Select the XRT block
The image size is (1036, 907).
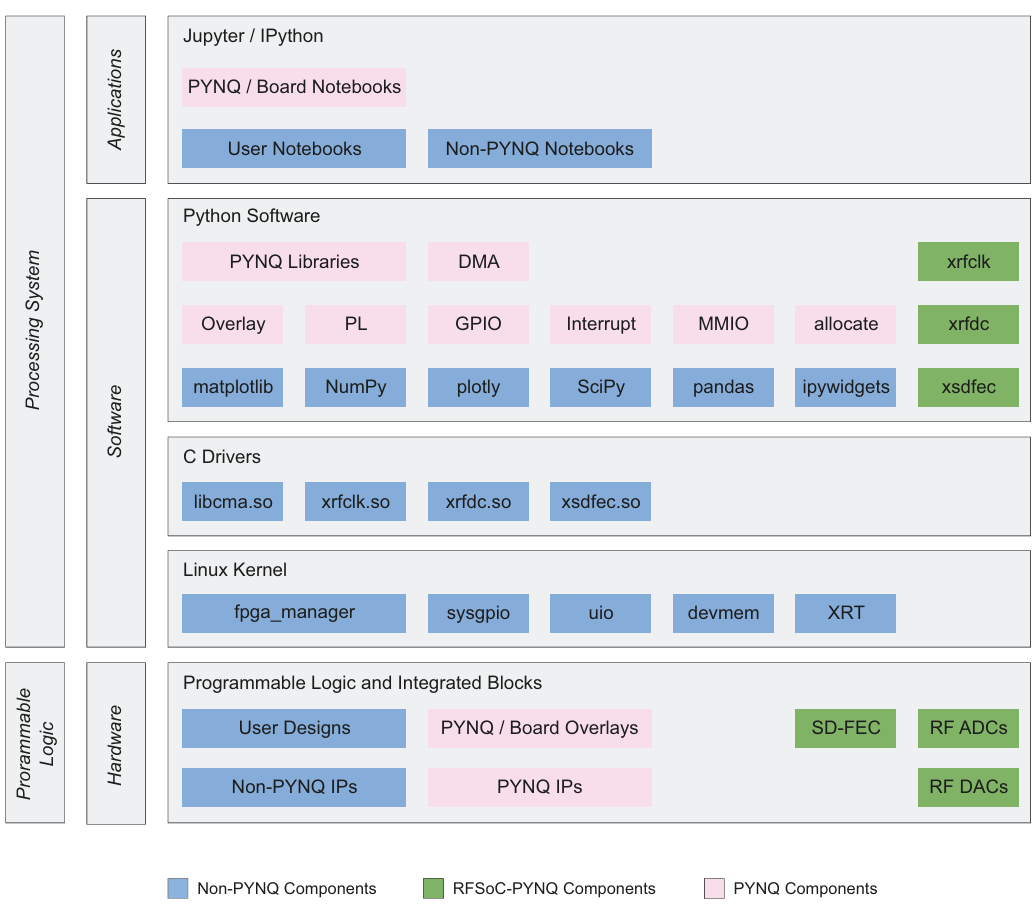846,614
